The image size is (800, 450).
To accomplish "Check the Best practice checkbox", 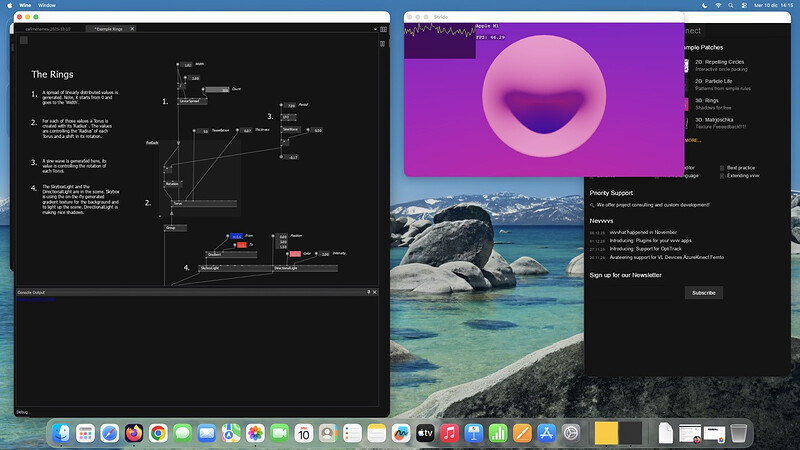I will [x=724, y=167].
